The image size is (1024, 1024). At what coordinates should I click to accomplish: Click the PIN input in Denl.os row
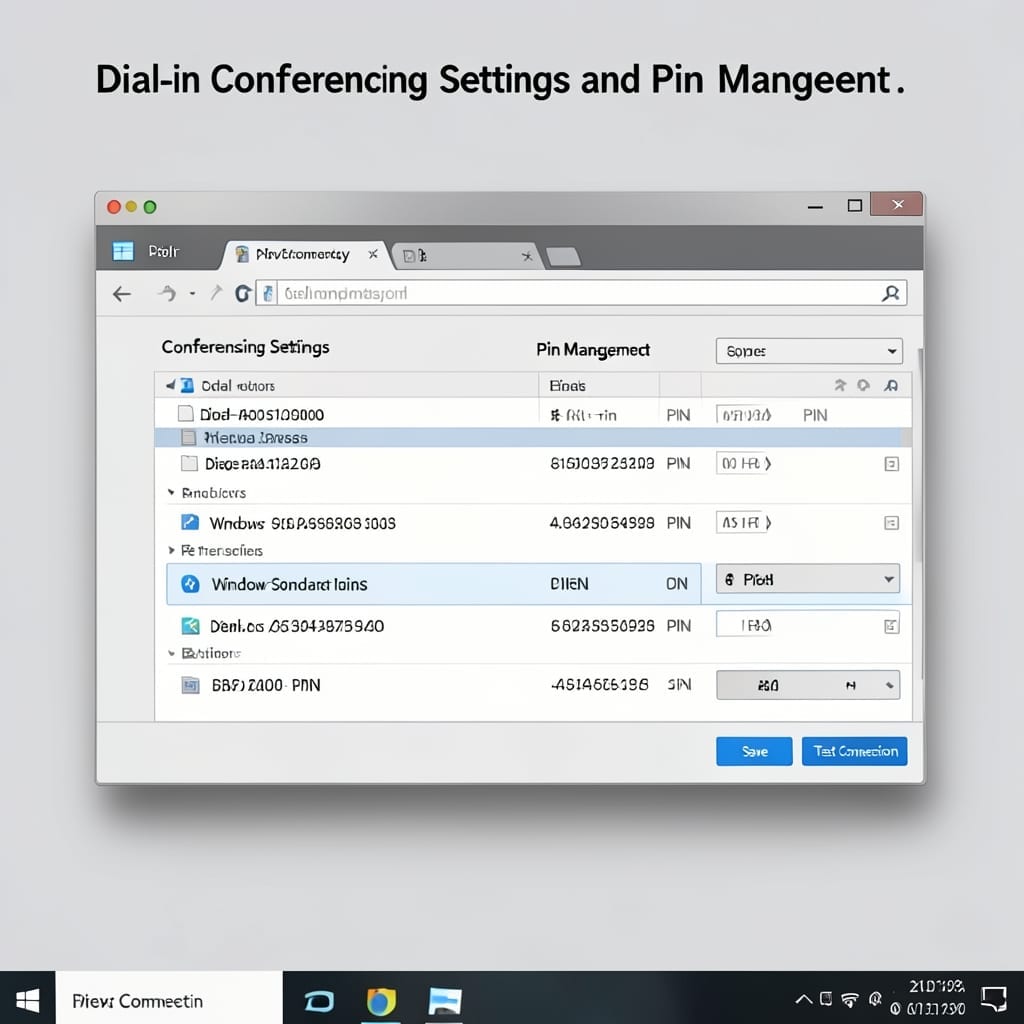808,624
